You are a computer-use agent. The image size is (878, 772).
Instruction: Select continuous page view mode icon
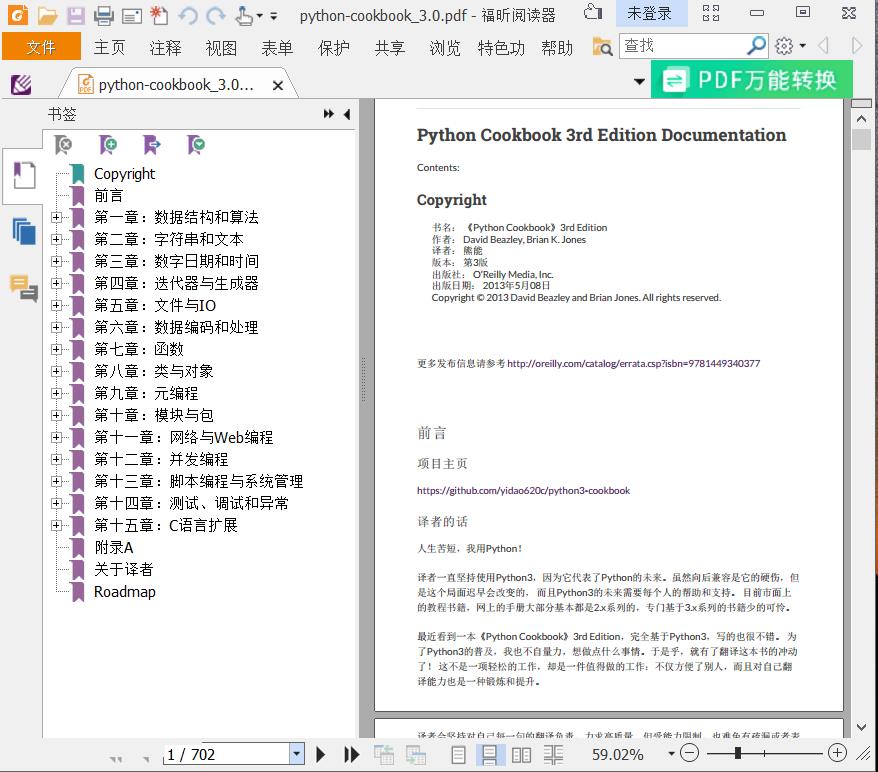pos(489,755)
